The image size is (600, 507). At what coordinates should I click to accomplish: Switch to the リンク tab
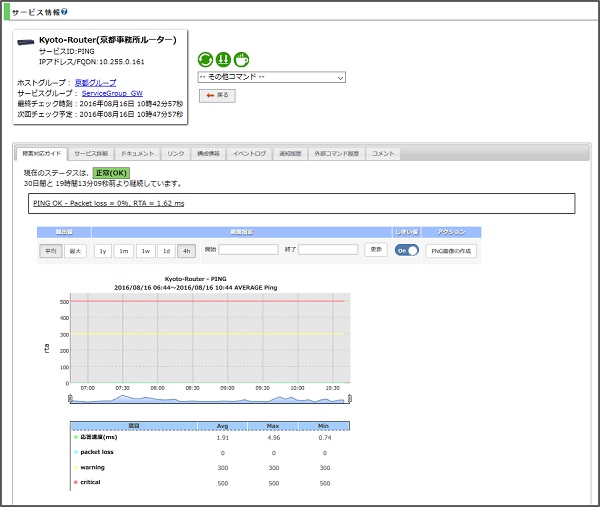(x=176, y=154)
